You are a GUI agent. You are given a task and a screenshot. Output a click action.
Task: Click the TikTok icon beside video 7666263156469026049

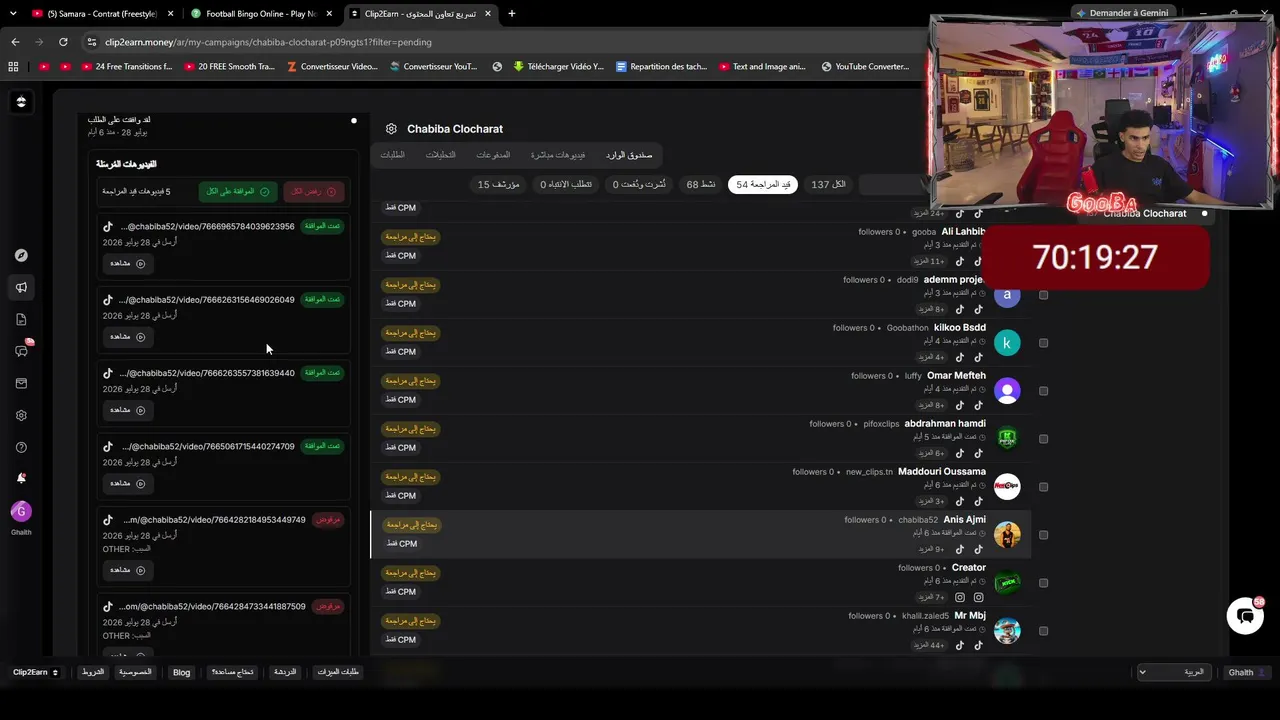(x=108, y=300)
